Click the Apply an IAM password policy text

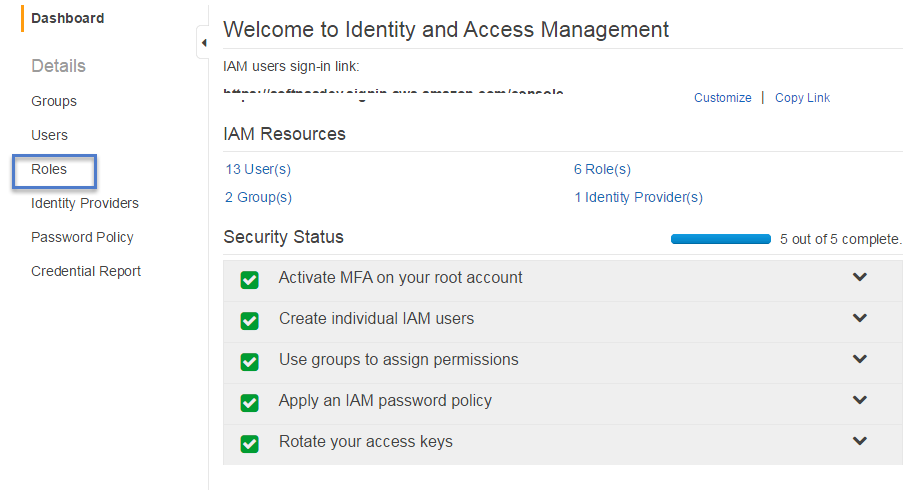click(385, 401)
